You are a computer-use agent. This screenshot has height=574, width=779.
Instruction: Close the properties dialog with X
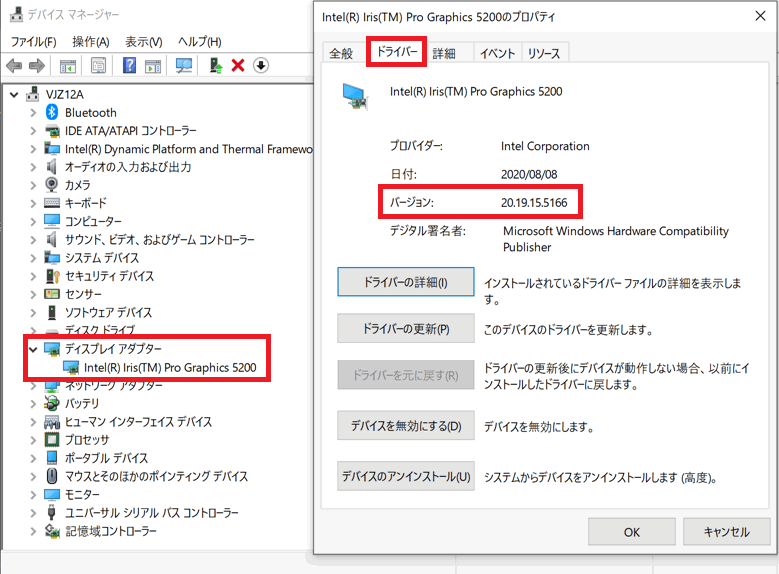click(760, 16)
